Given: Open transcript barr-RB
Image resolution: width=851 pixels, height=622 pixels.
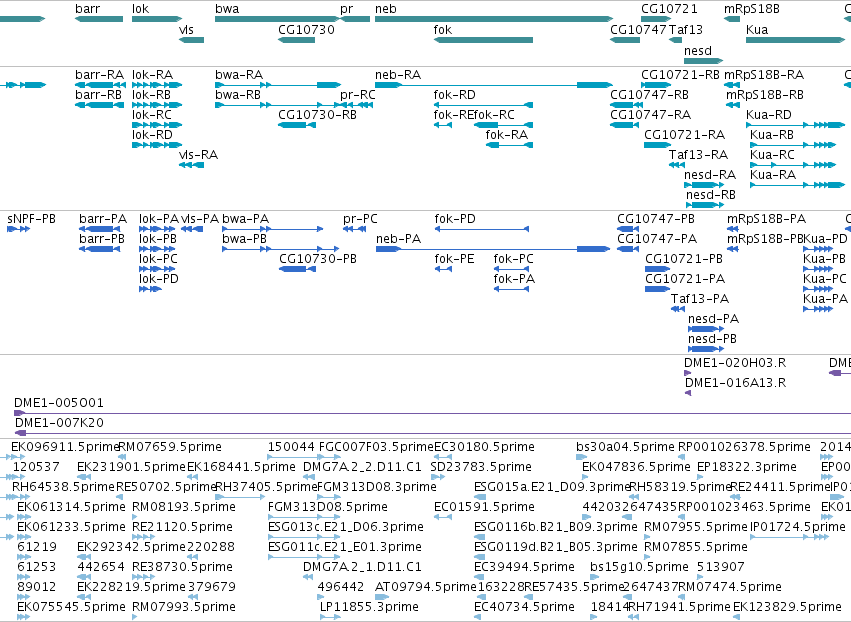Looking at the screenshot, I should (99, 95).
